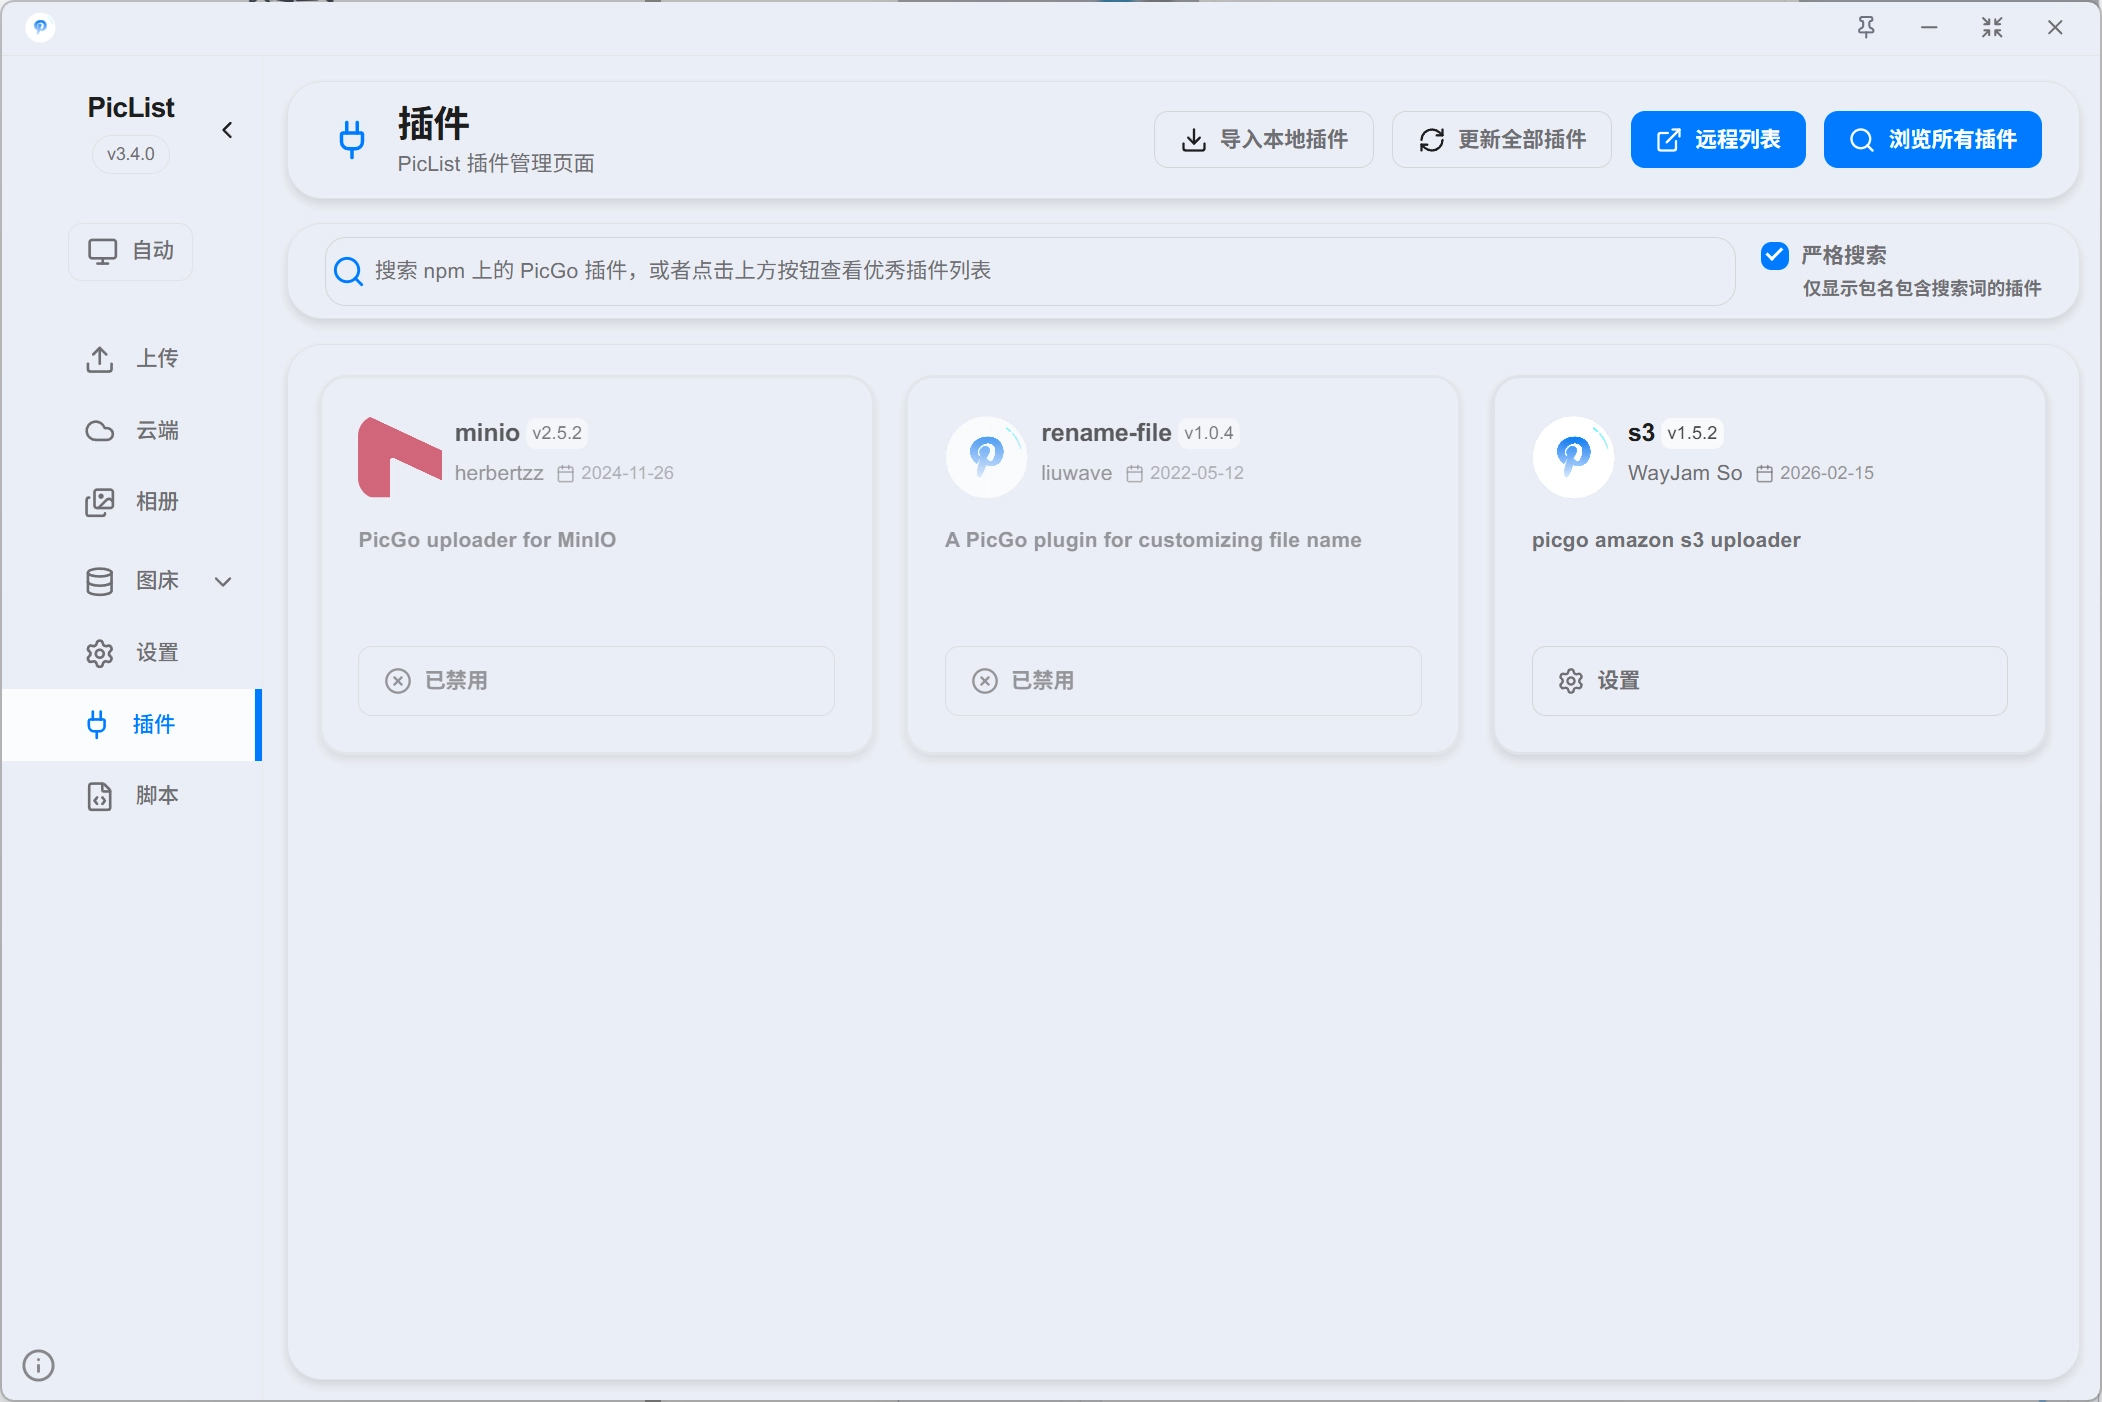Screen dimensions: 2102x1402
Task: Click the info icon at bottom left
Action: (x=38, y=1365)
